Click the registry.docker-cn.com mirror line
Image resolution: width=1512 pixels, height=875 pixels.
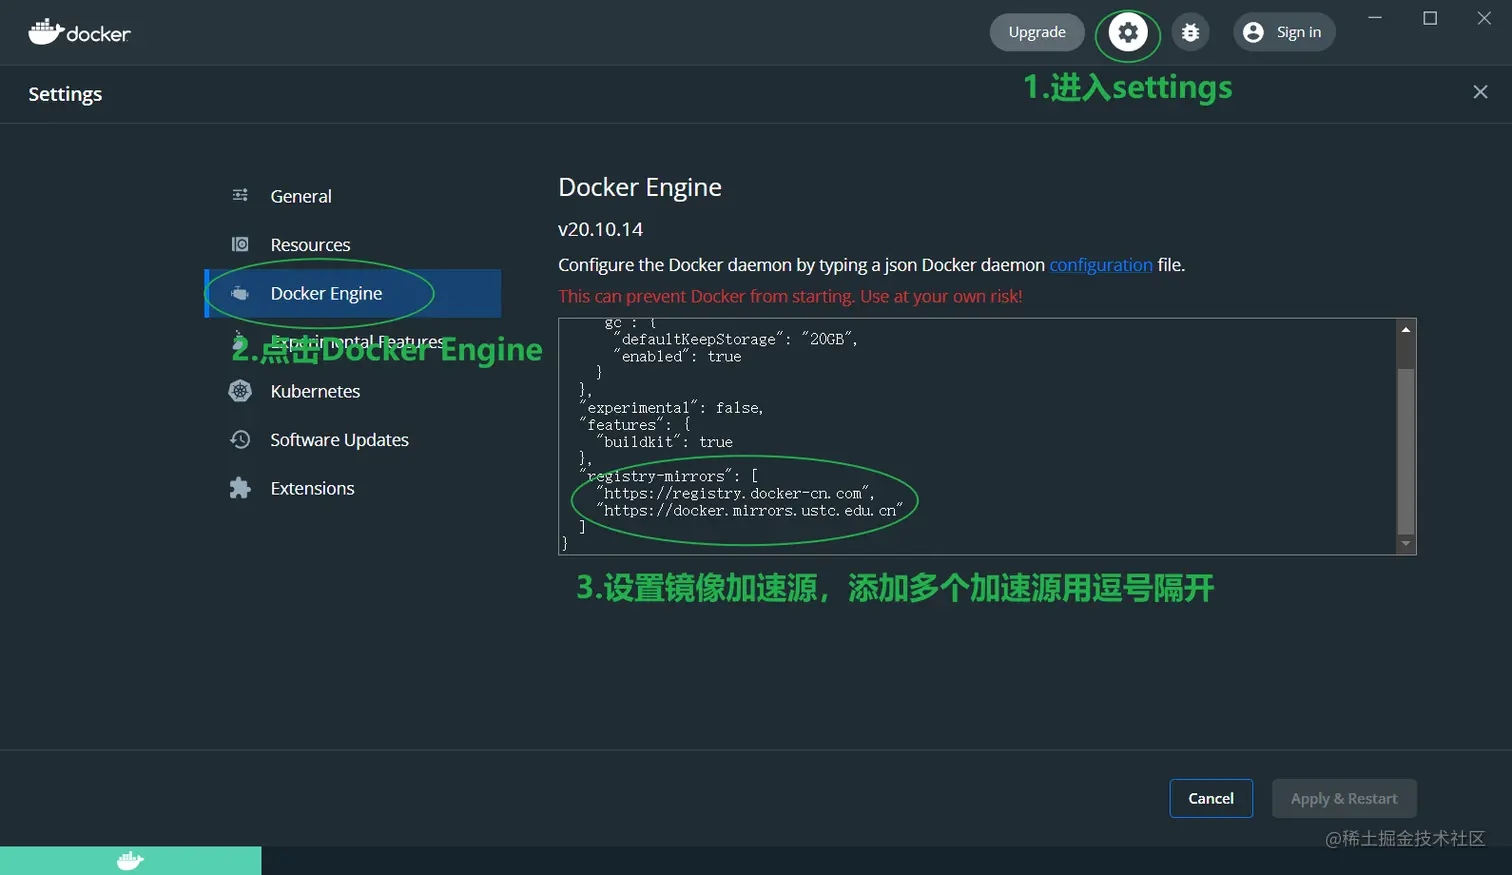tap(735, 493)
